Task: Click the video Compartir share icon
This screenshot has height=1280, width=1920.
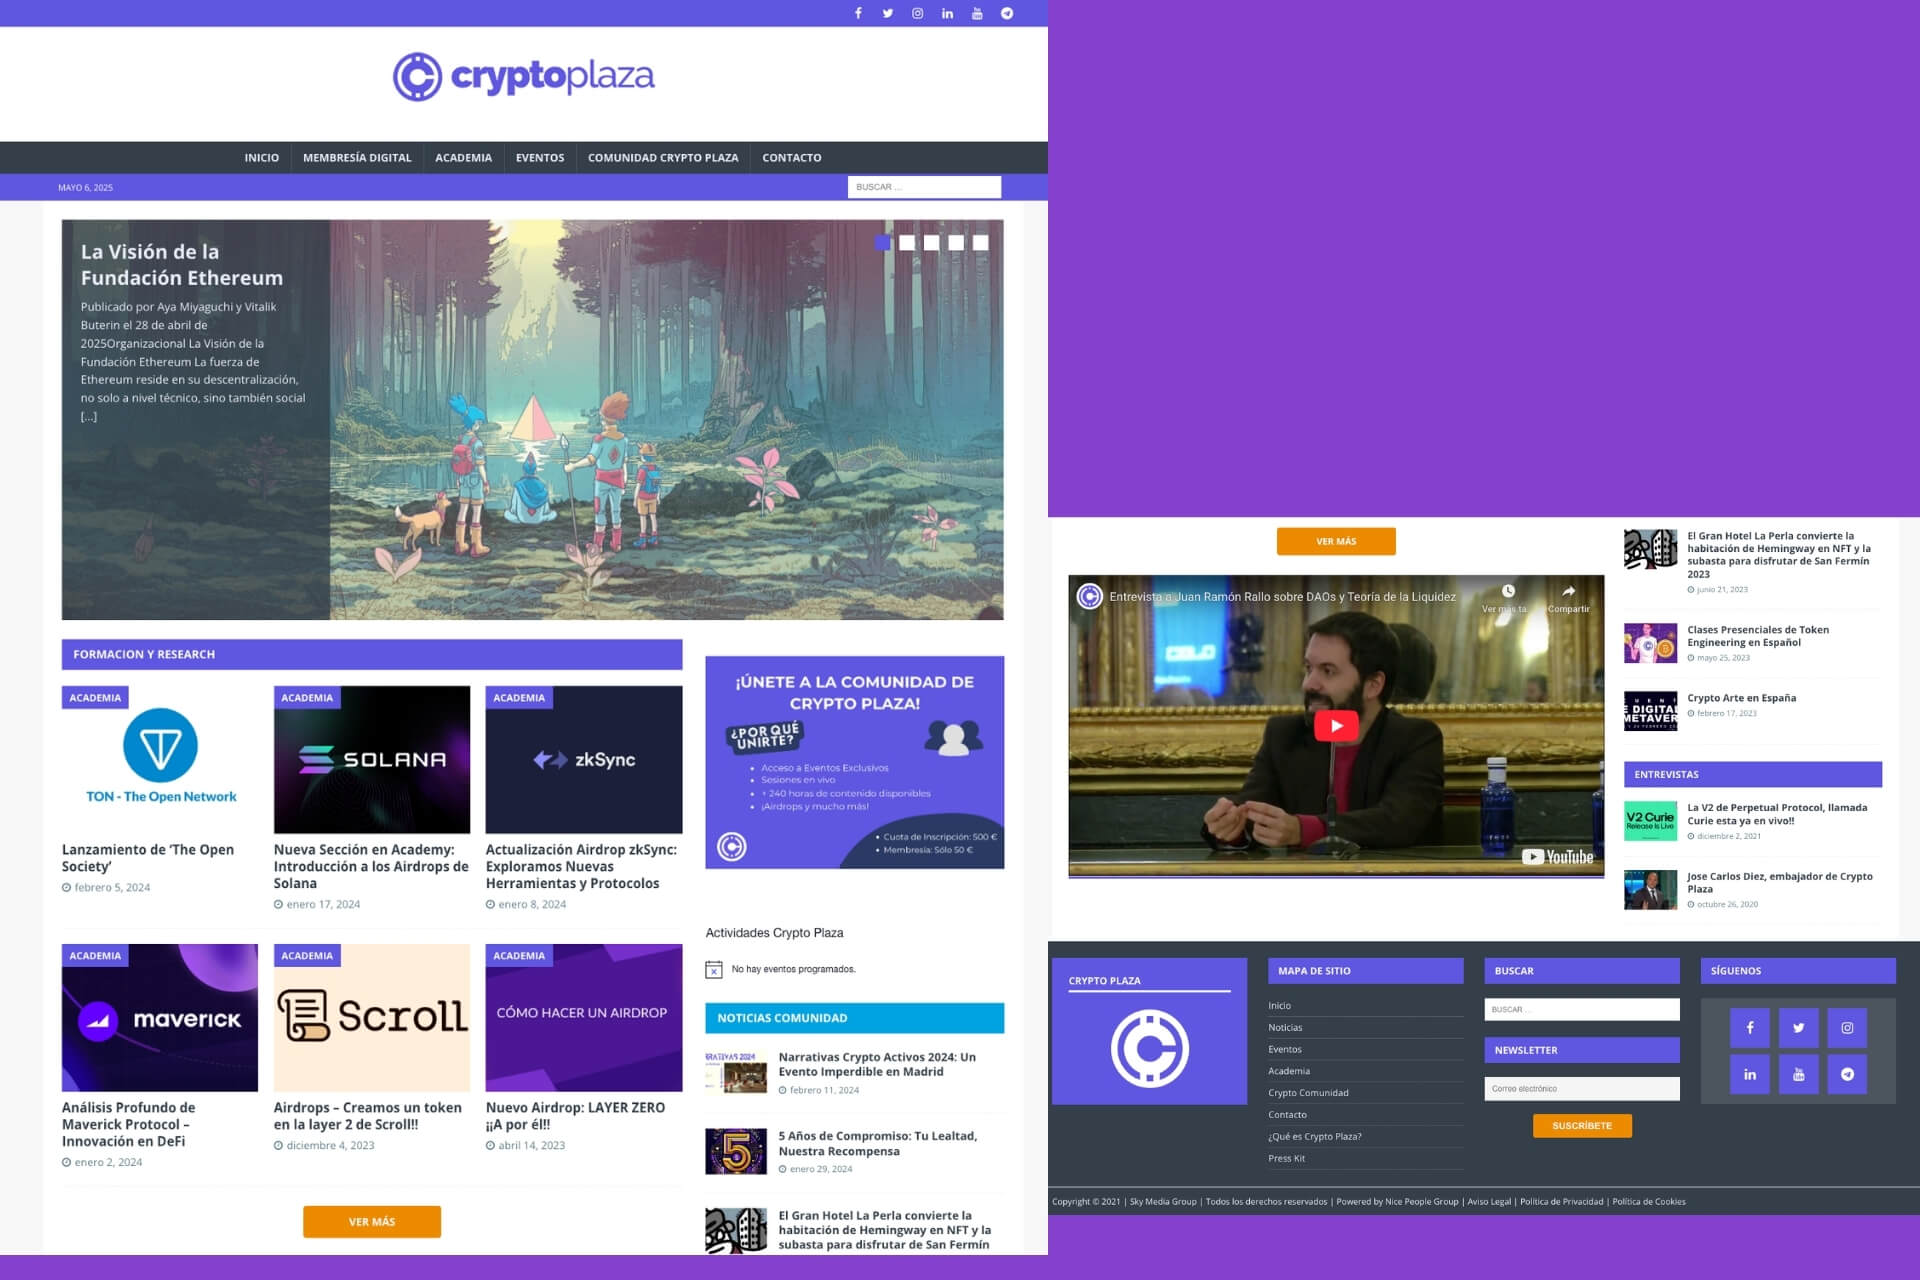Action: click(x=1568, y=591)
